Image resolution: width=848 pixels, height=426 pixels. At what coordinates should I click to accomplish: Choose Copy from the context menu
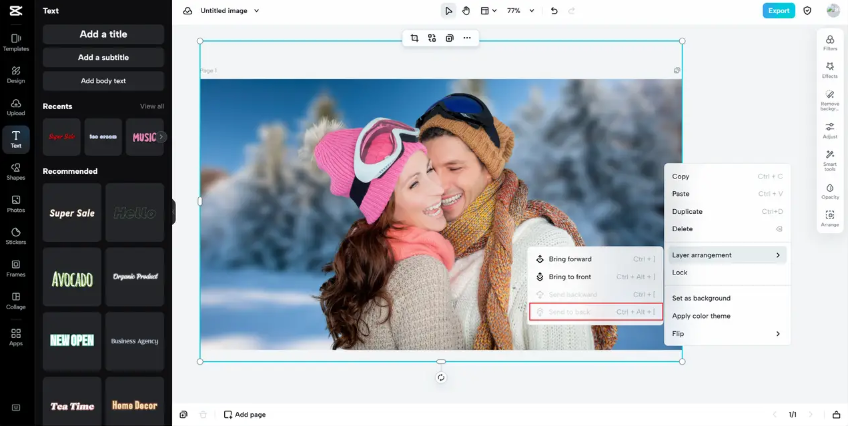click(727, 176)
